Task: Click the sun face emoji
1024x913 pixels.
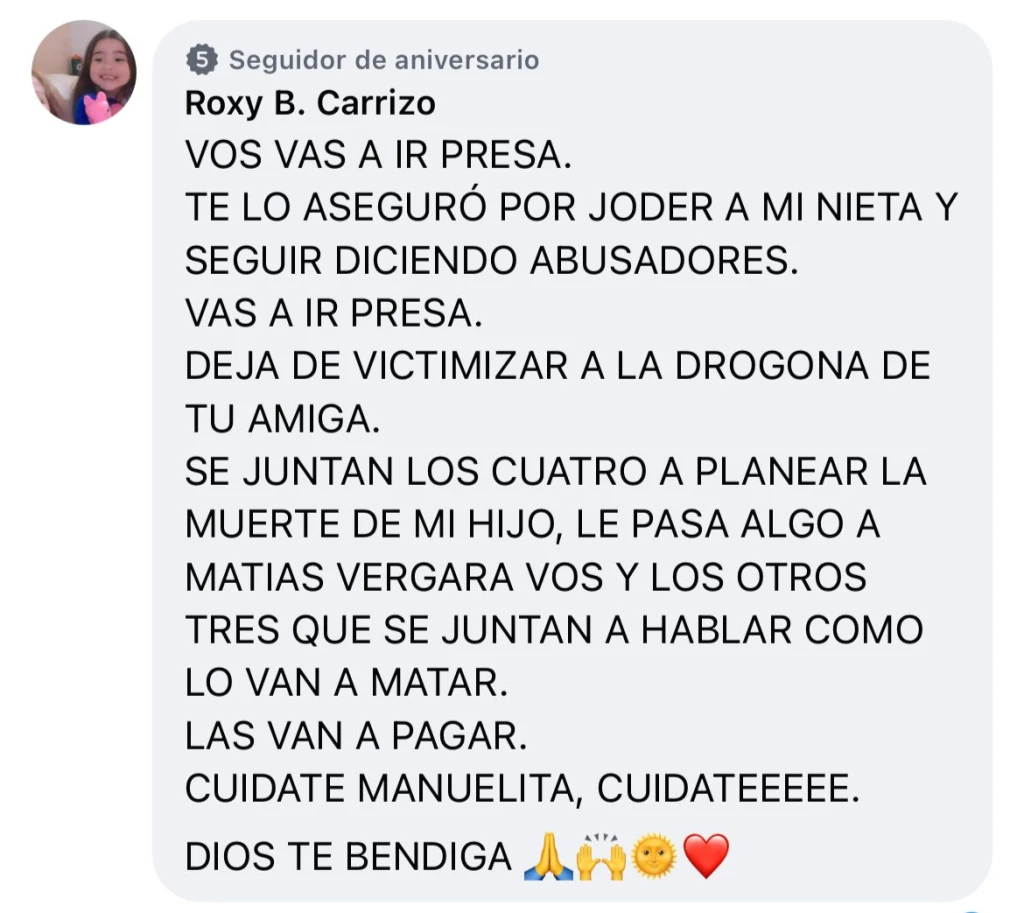Action: [653, 856]
